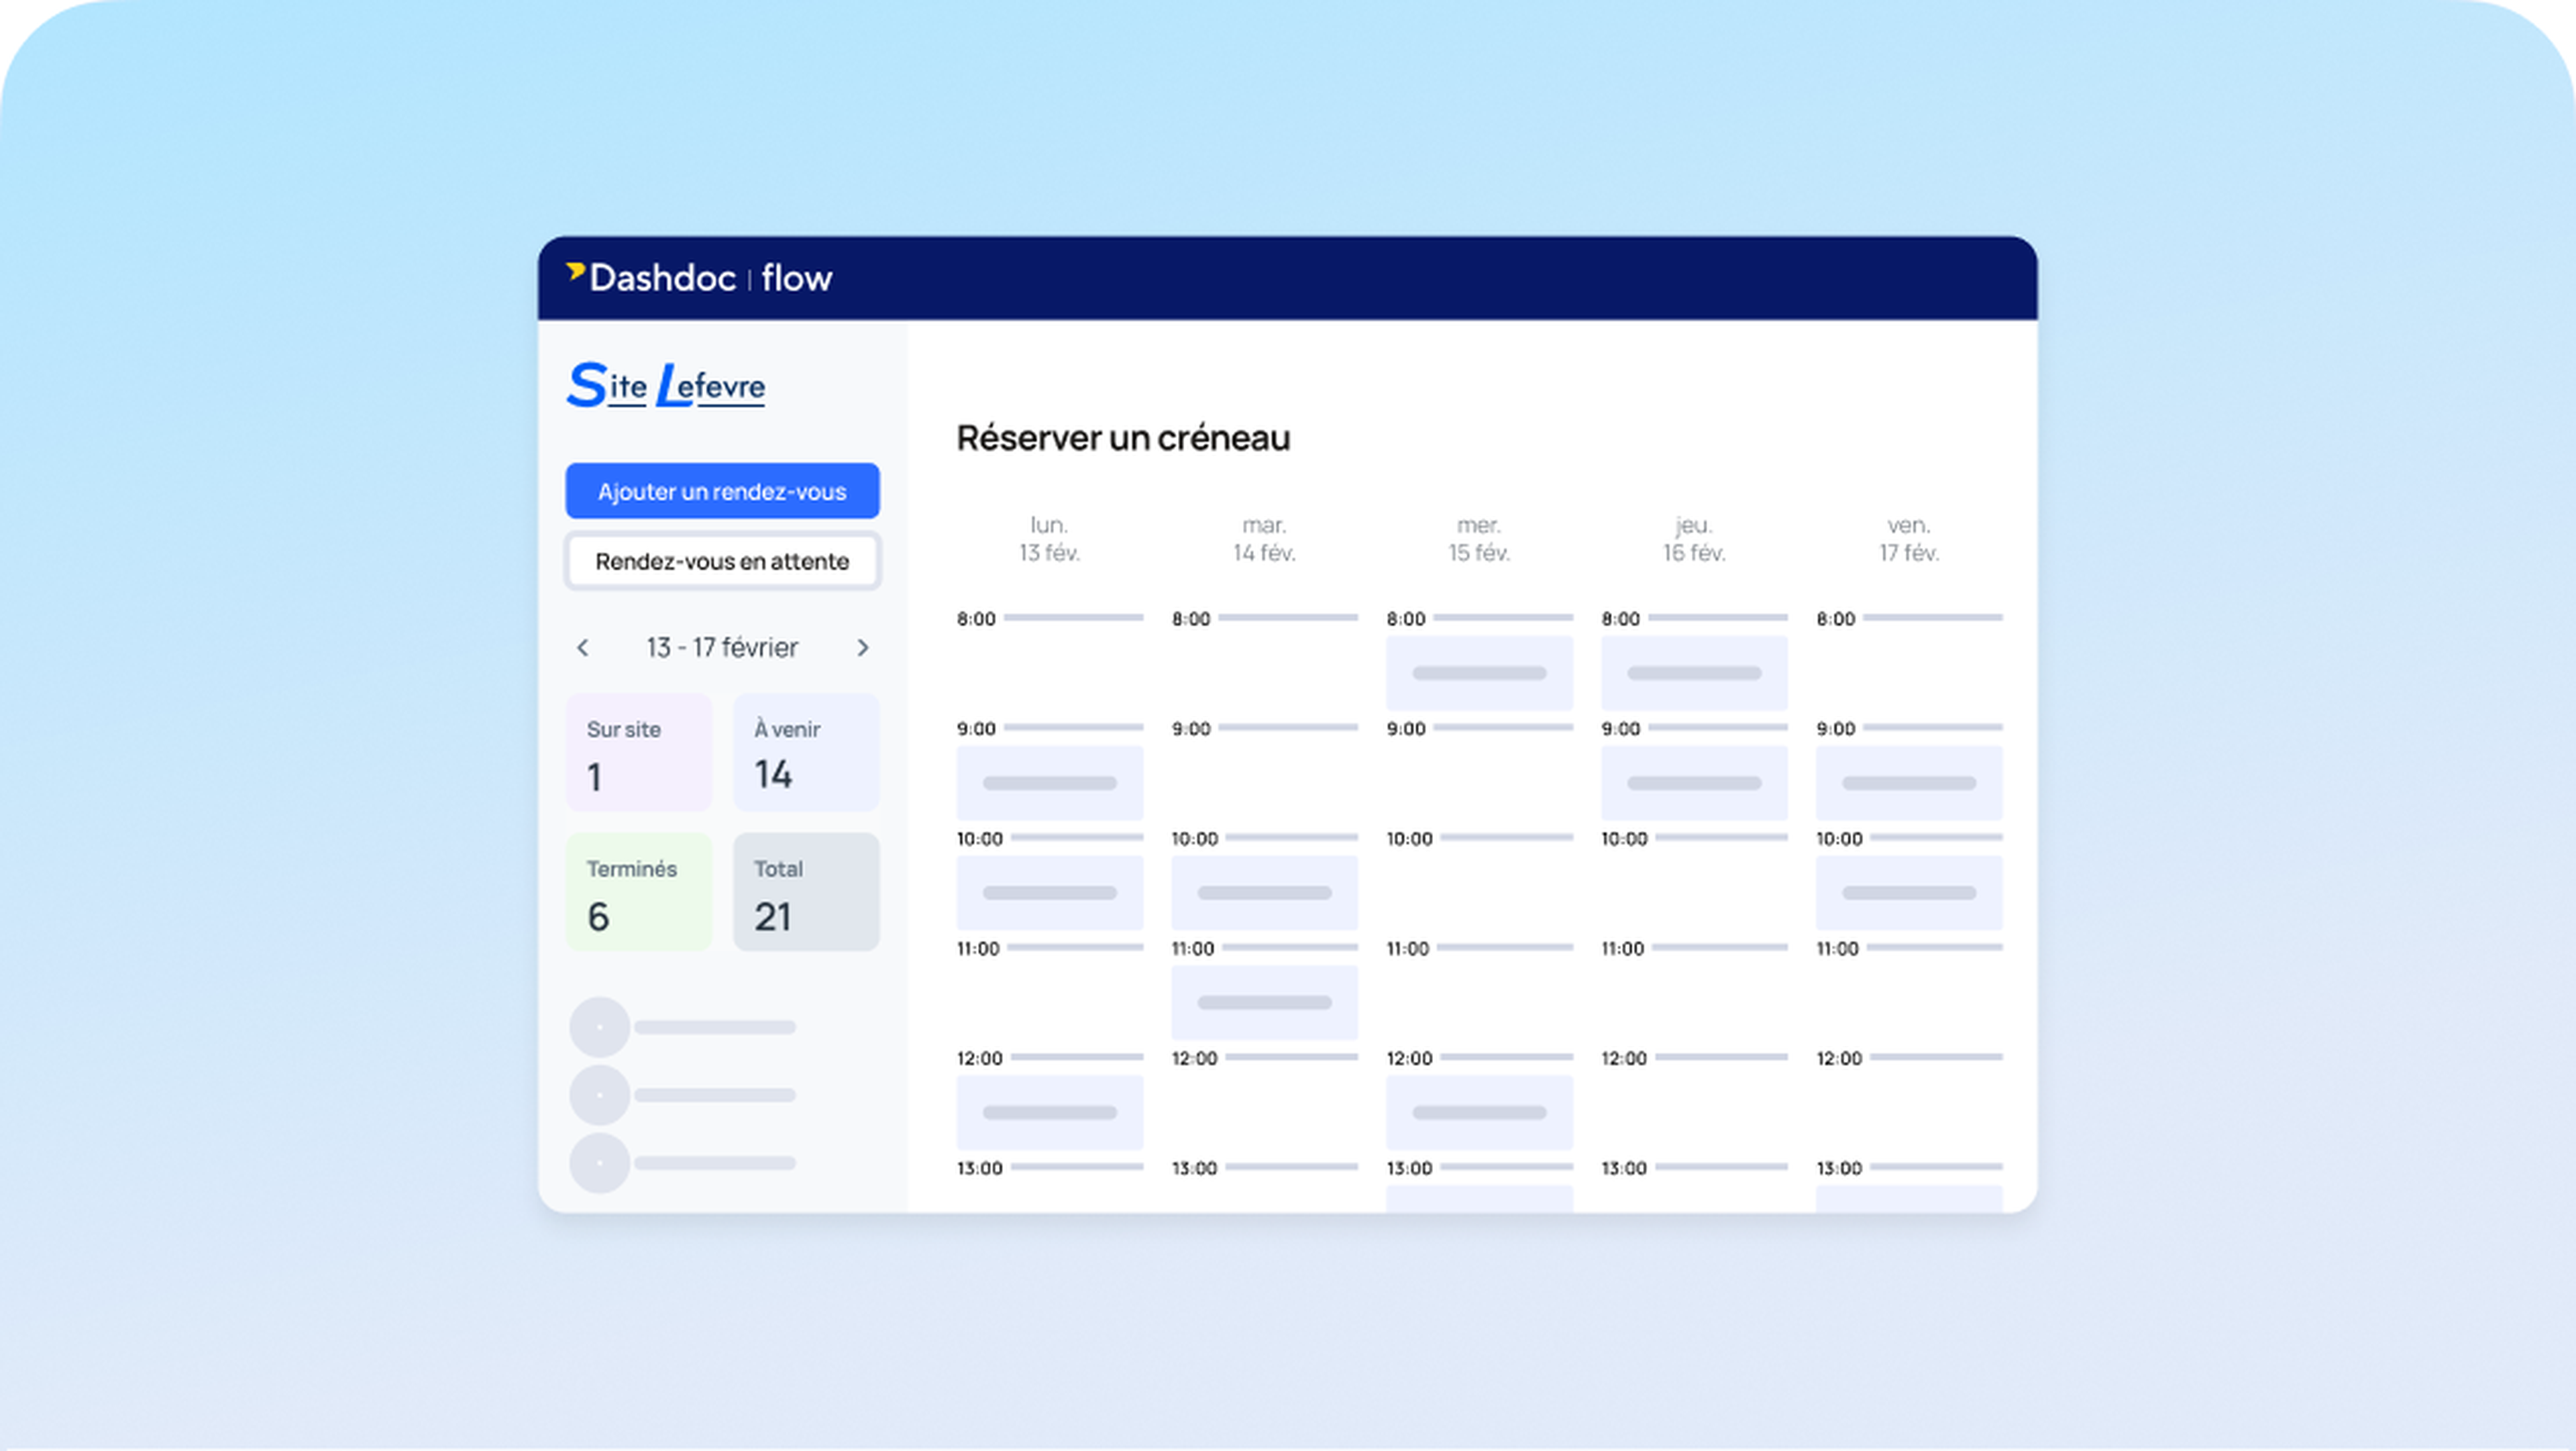Open the Site Lefevre logo link

tap(666, 385)
